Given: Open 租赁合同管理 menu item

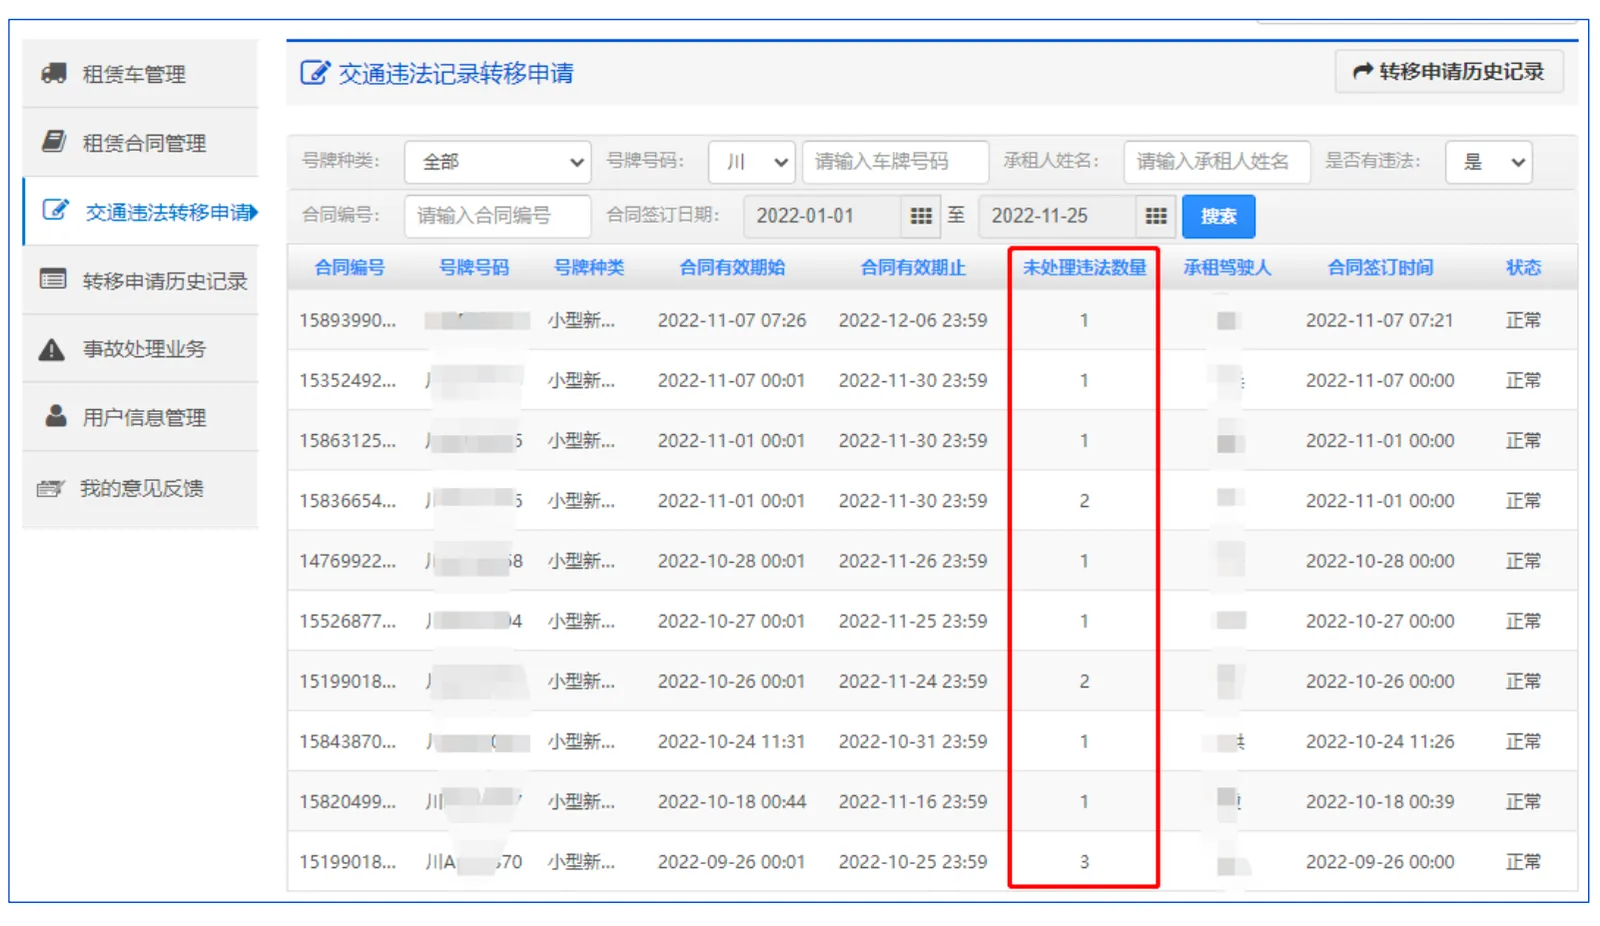Looking at the screenshot, I should (140, 142).
